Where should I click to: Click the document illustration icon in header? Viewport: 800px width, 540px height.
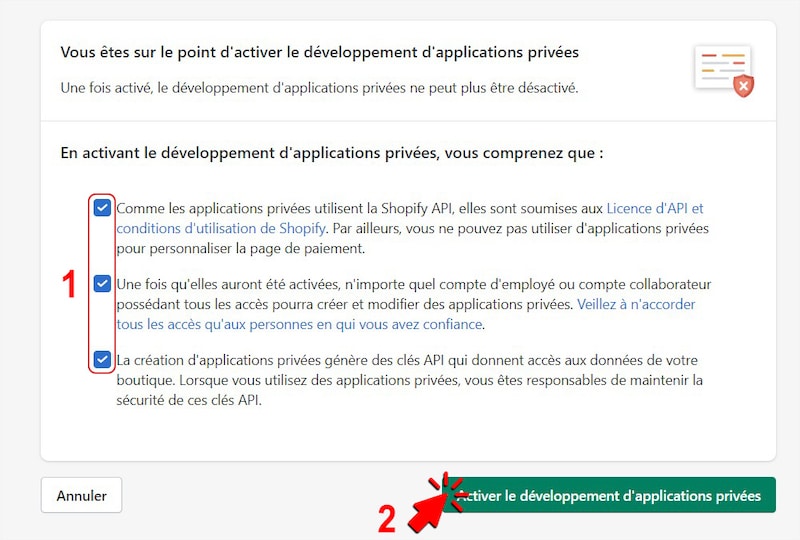coord(720,67)
